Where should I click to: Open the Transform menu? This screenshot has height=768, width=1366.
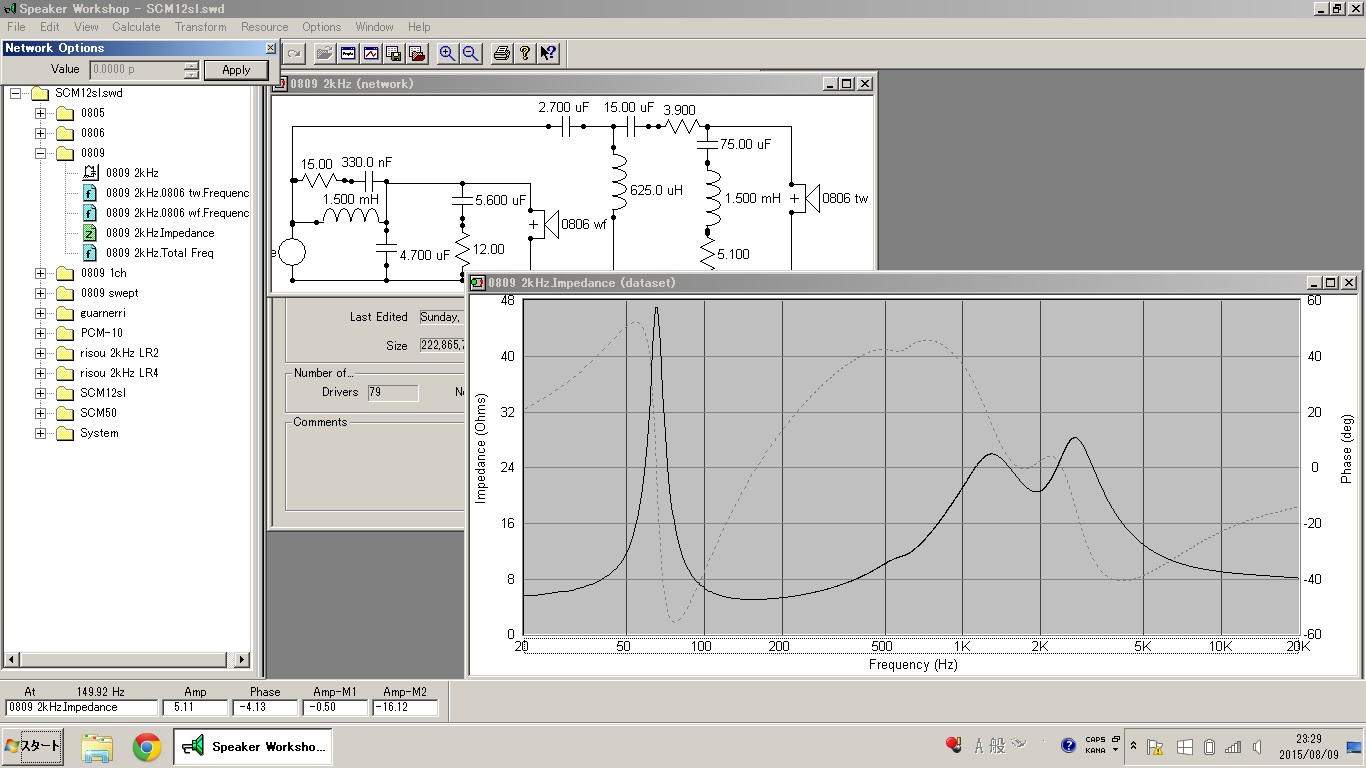coord(200,27)
